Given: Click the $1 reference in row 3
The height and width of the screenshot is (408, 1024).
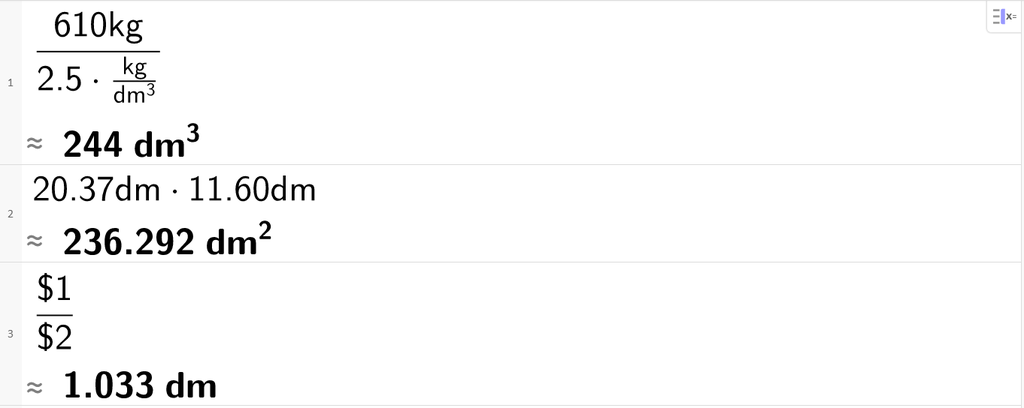Looking at the screenshot, I should pyautogui.click(x=54, y=290).
